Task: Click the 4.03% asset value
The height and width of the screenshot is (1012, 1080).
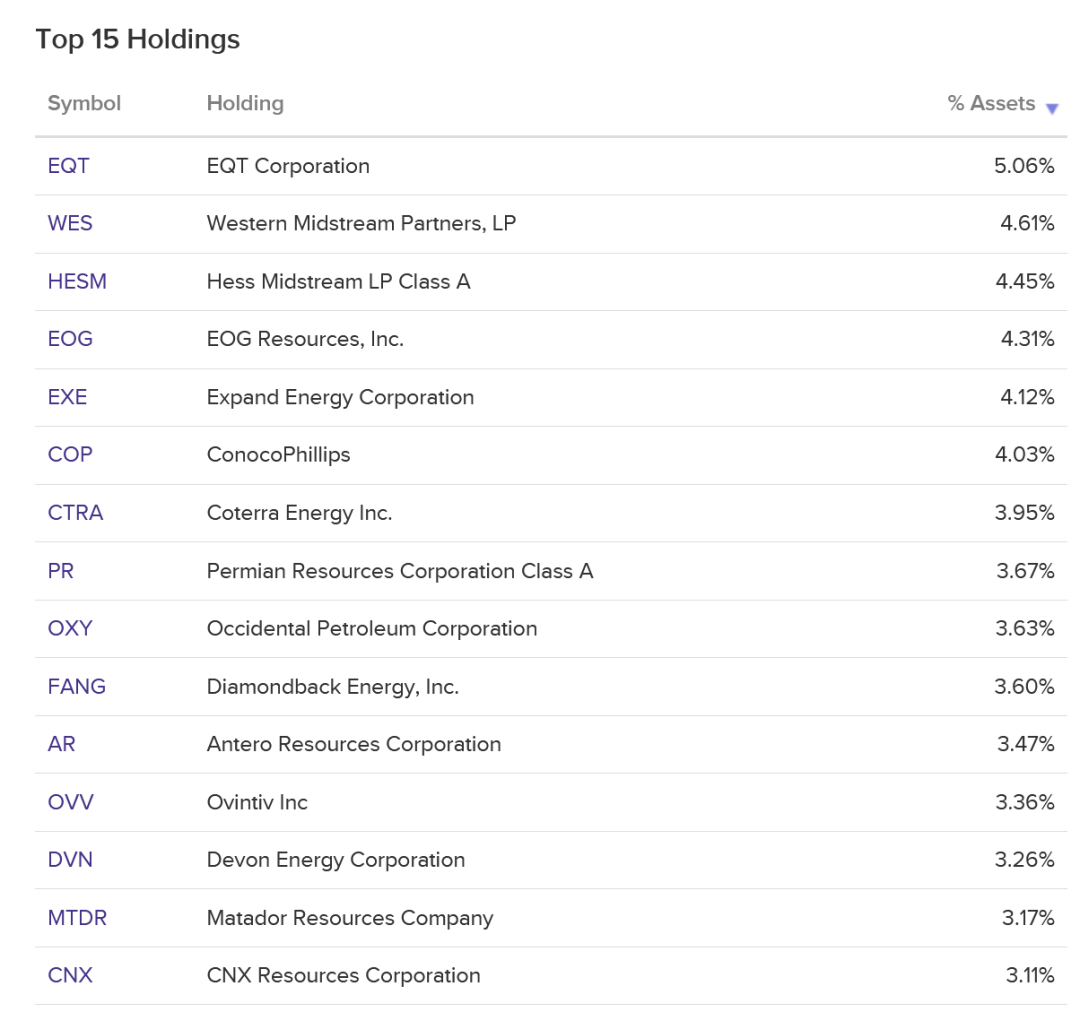Action: [1025, 455]
